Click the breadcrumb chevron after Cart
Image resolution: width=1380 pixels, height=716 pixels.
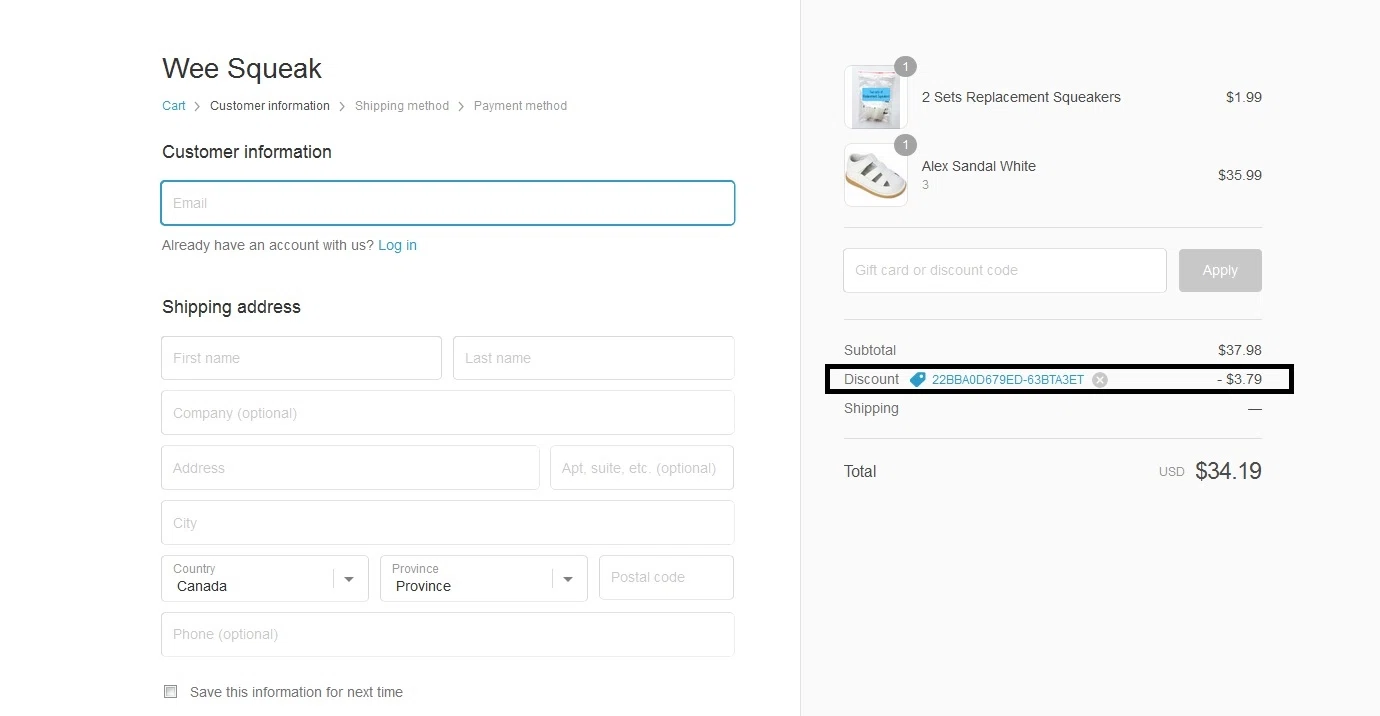(198, 106)
